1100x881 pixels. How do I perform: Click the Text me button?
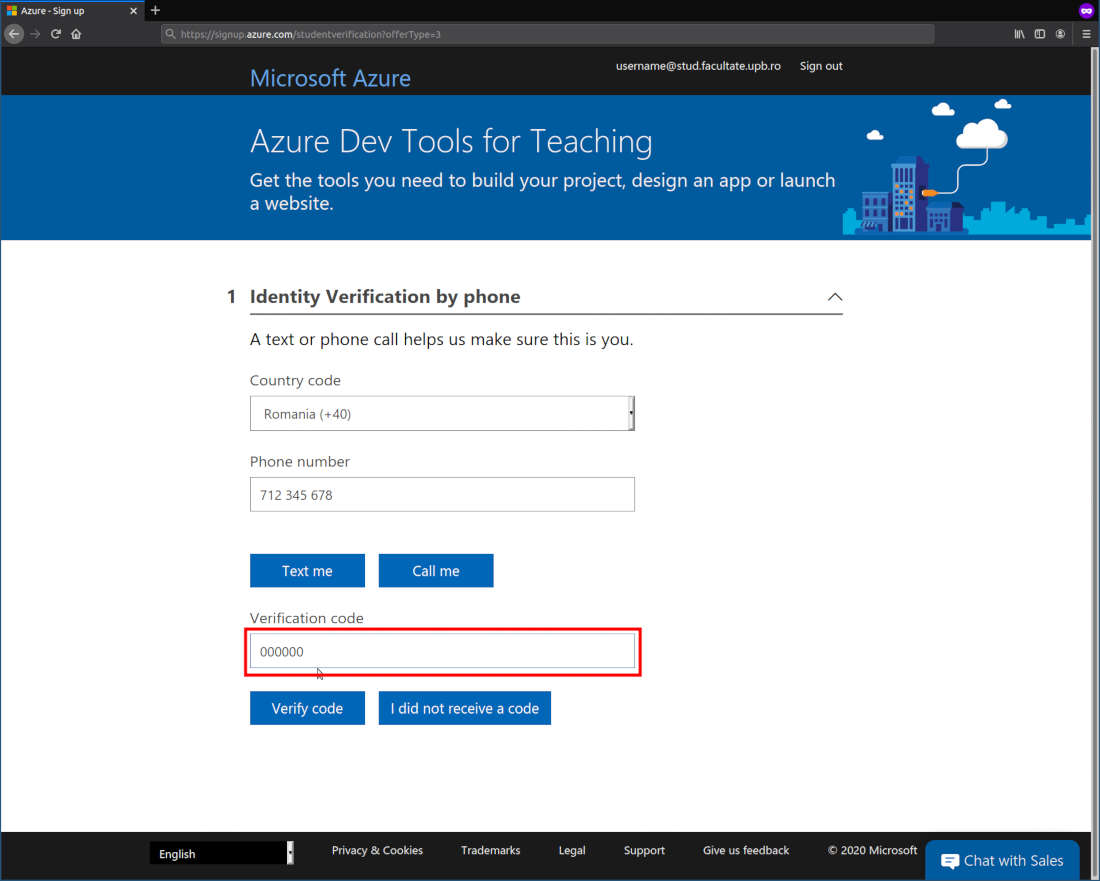307,570
